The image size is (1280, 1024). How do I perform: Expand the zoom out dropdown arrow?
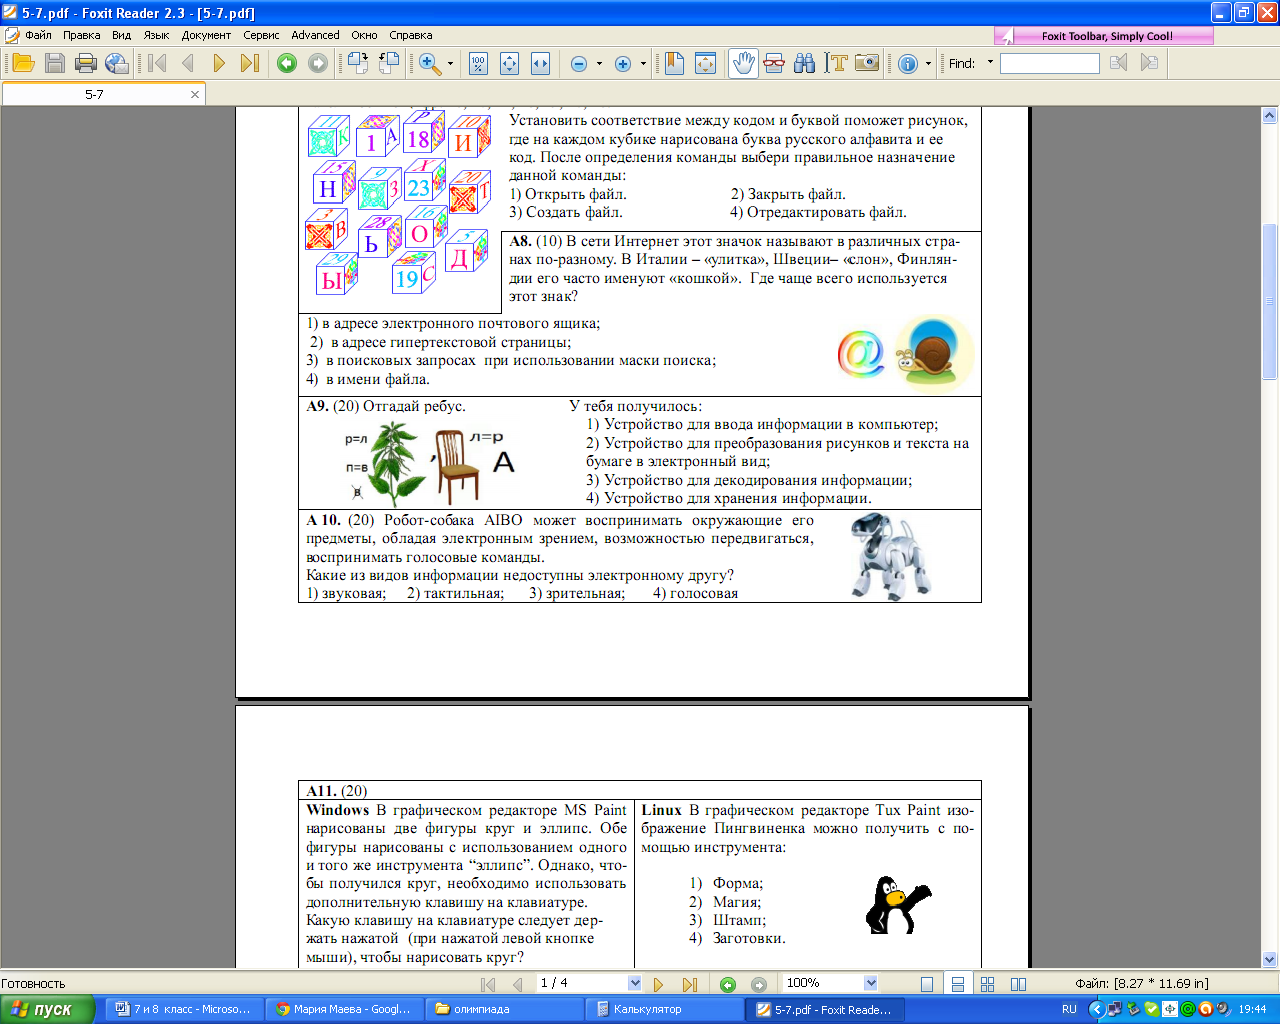tap(599, 64)
